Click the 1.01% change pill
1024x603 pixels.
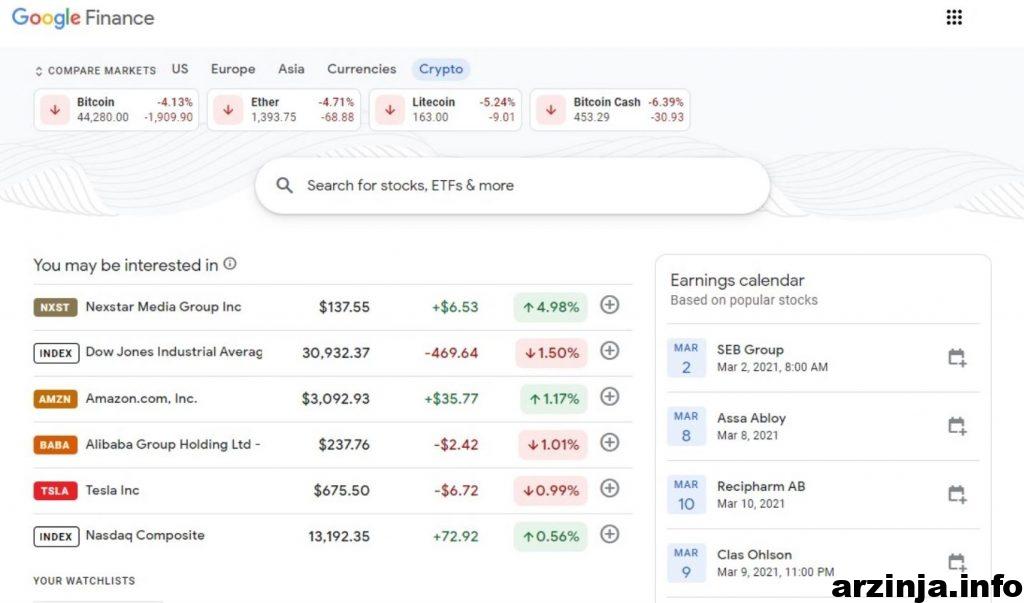553,444
